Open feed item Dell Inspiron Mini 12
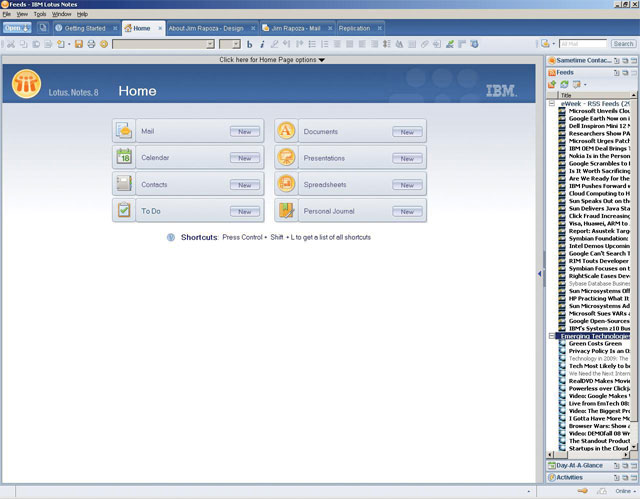 599,126
